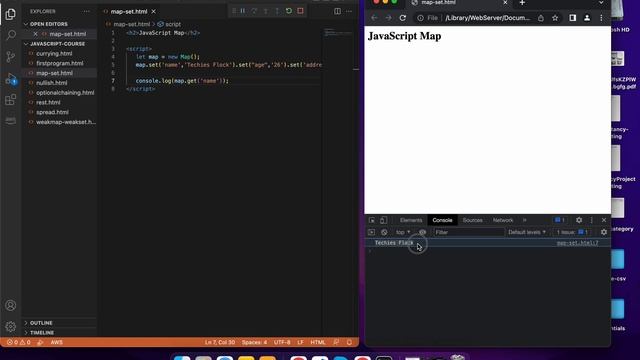
Task: Open the Default levels dropdown
Action: [527, 232]
